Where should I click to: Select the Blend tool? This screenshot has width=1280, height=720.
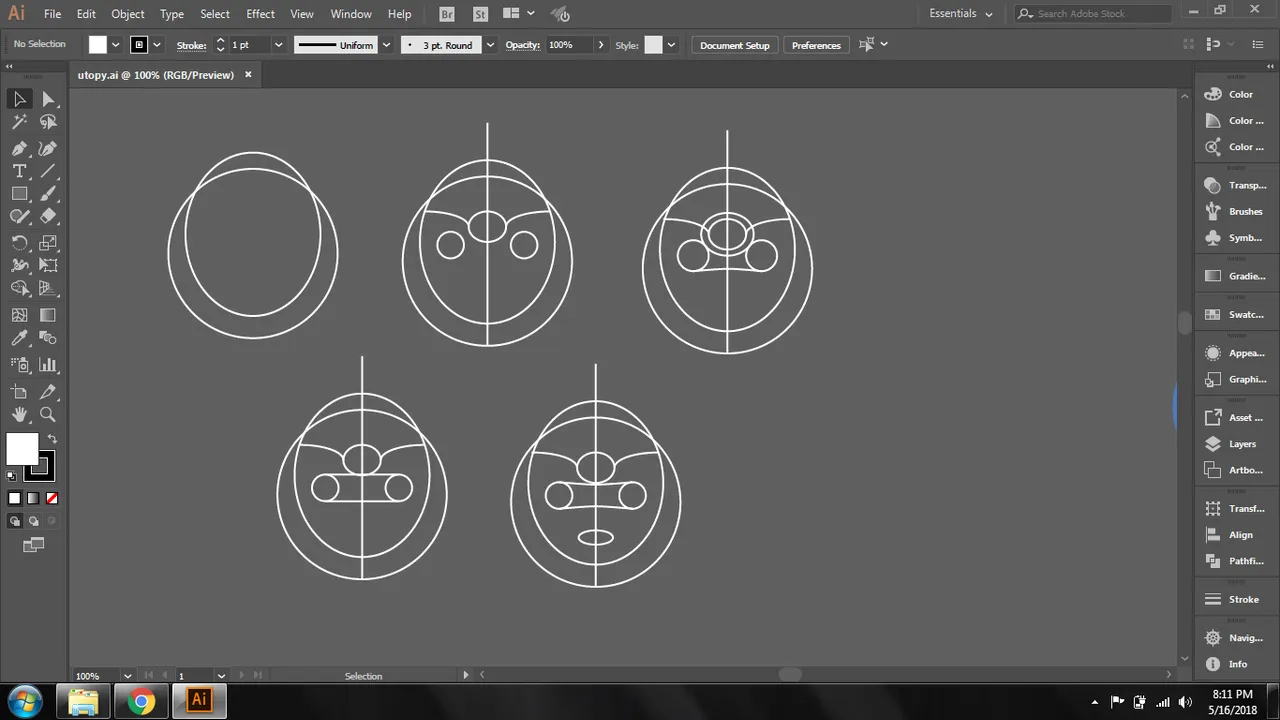click(48, 339)
